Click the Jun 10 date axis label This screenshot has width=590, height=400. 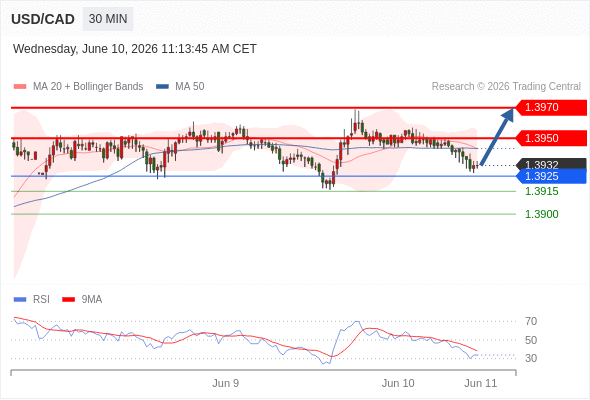coord(398,383)
